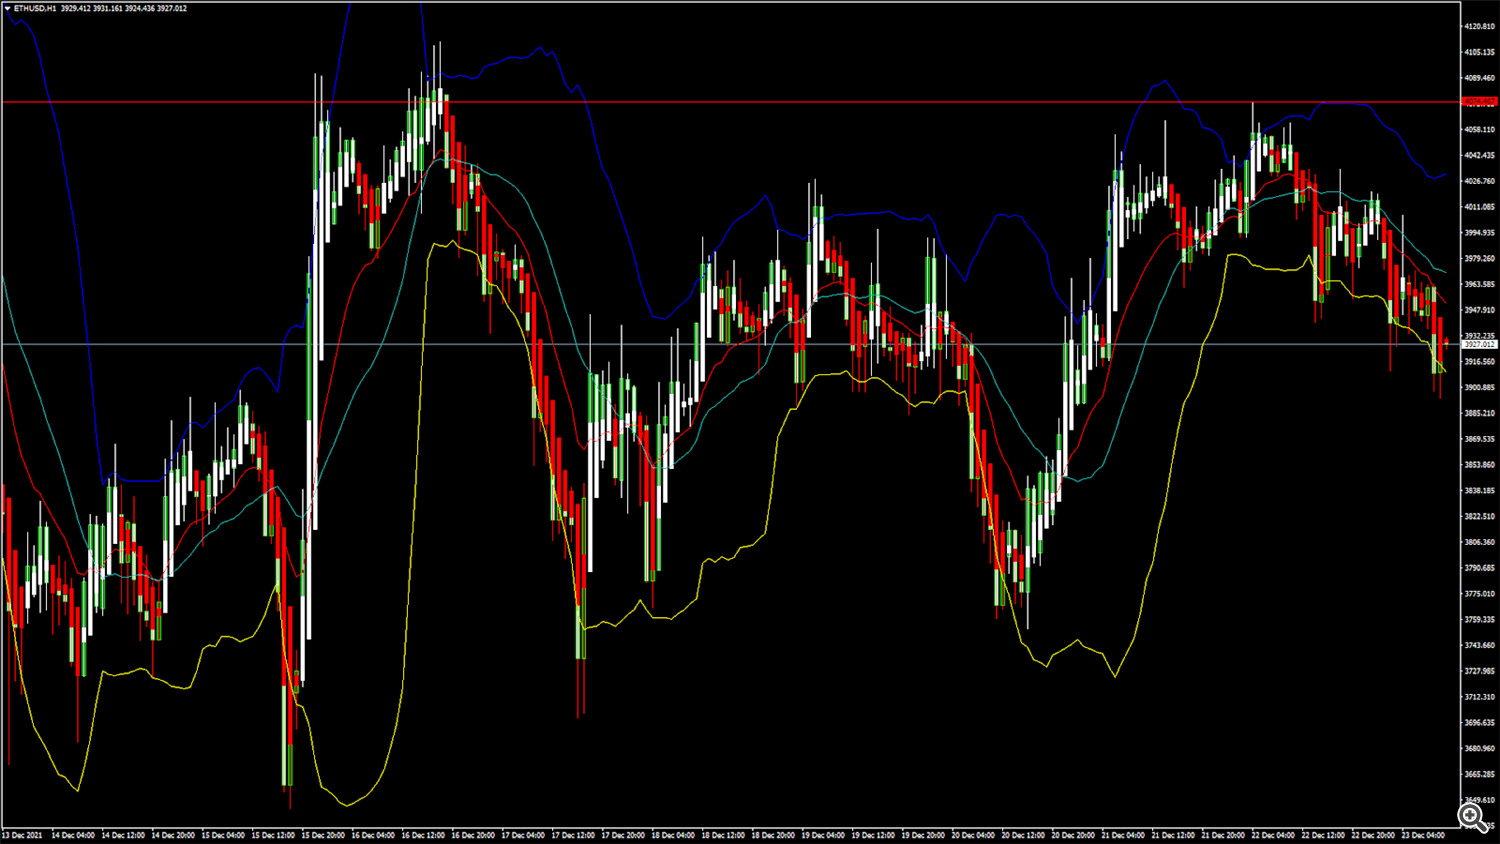The image size is (1500, 844).
Task: Click the 23 Dec 04:00 time label
Action: pyautogui.click(x=1423, y=835)
